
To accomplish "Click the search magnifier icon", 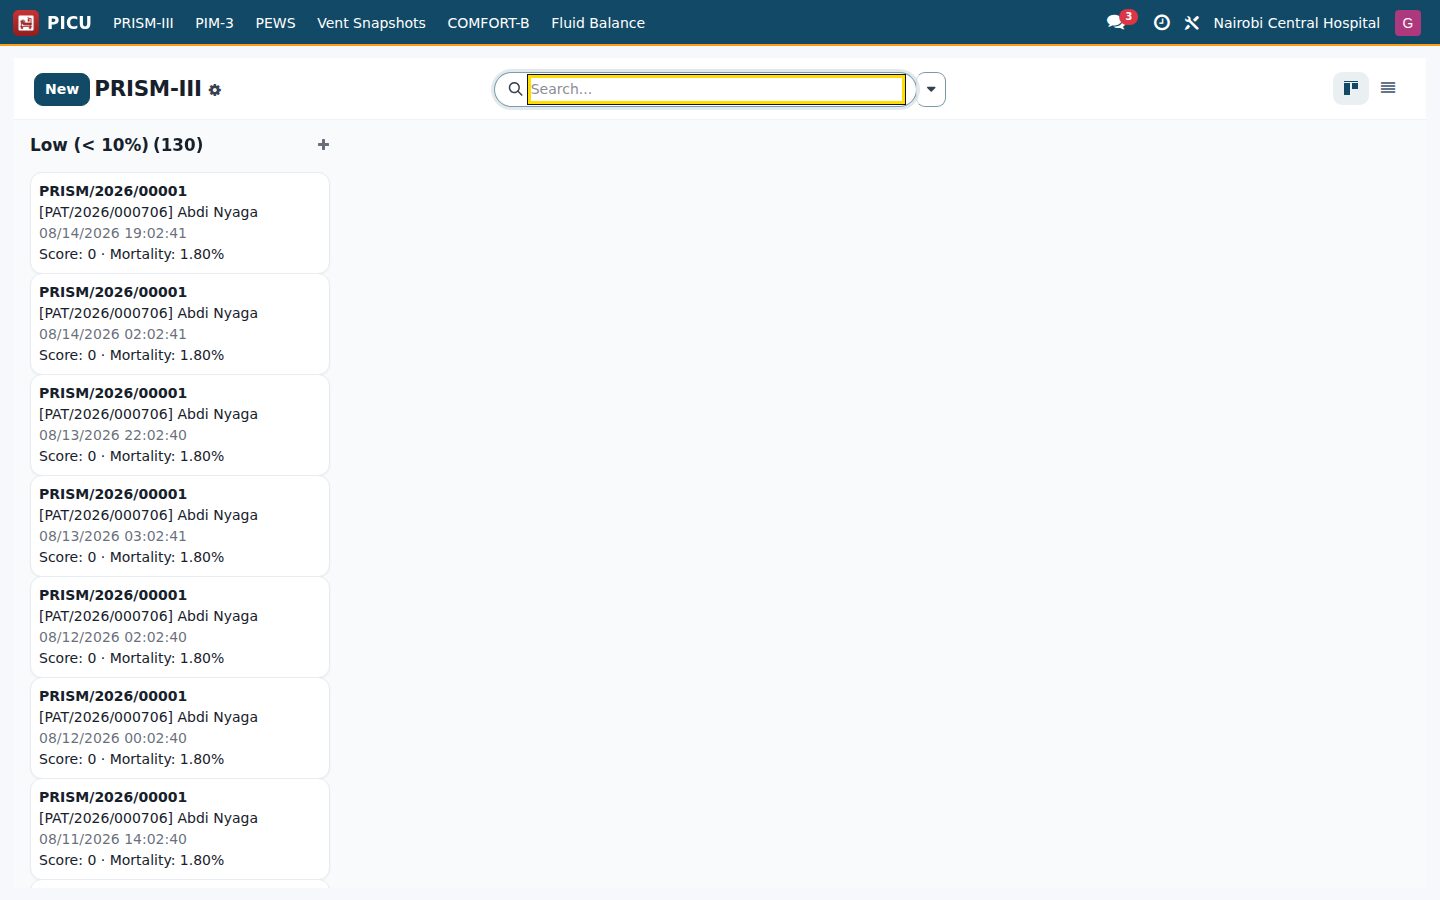I will [x=515, y=89].
